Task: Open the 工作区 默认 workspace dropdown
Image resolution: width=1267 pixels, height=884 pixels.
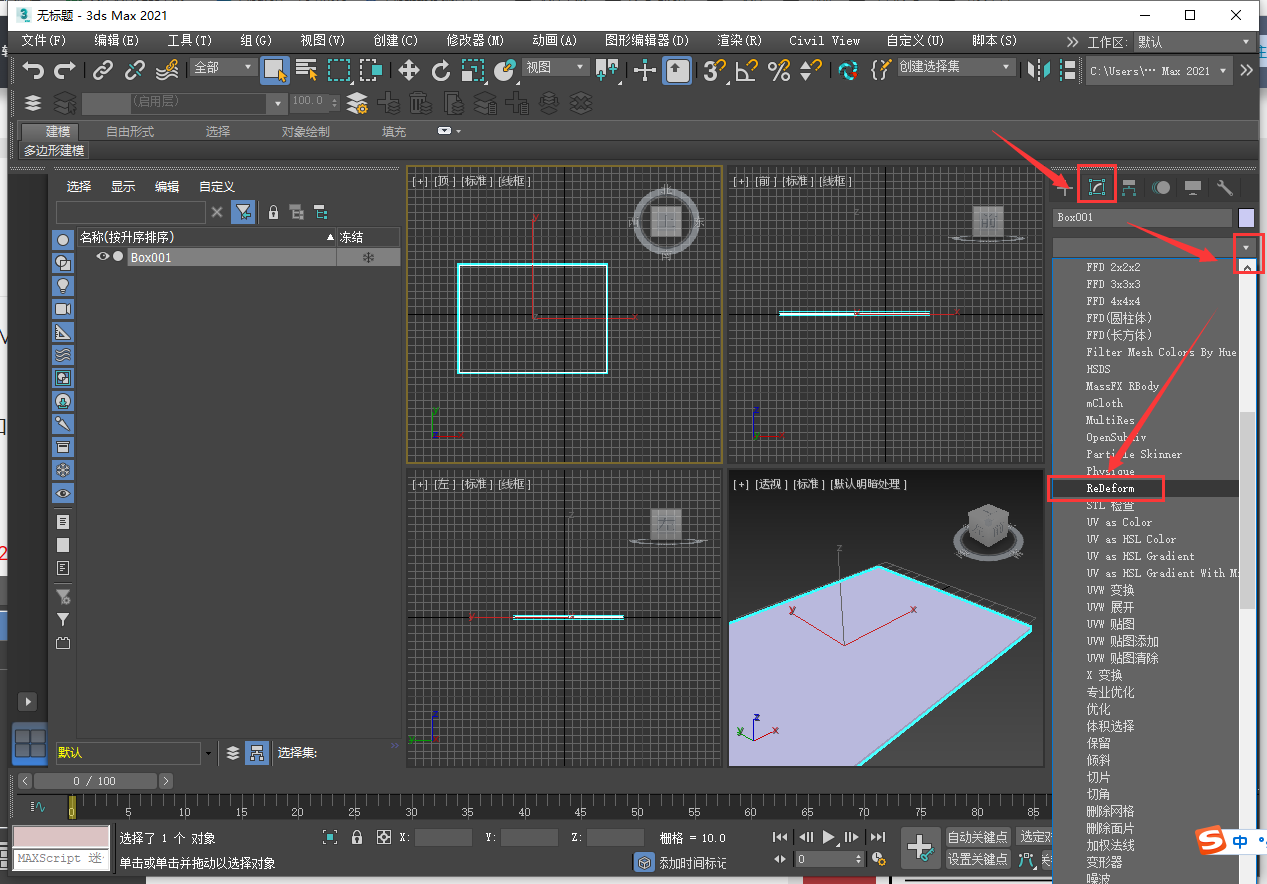Action: click(1194, 42)
